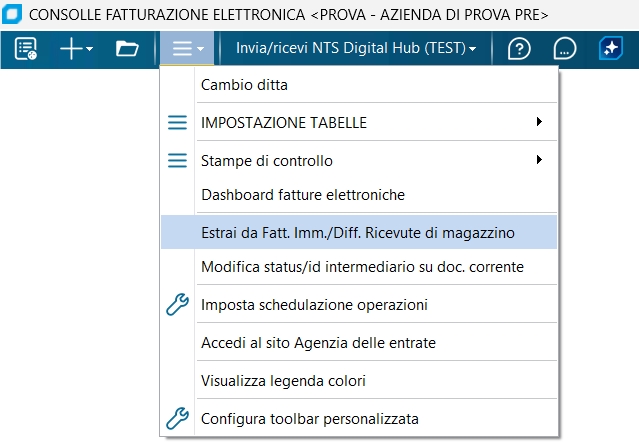Viewport: 639px width, 442px height.
Task: Click the AI sparkle icon in toolbar
Action: pos(609,48)
